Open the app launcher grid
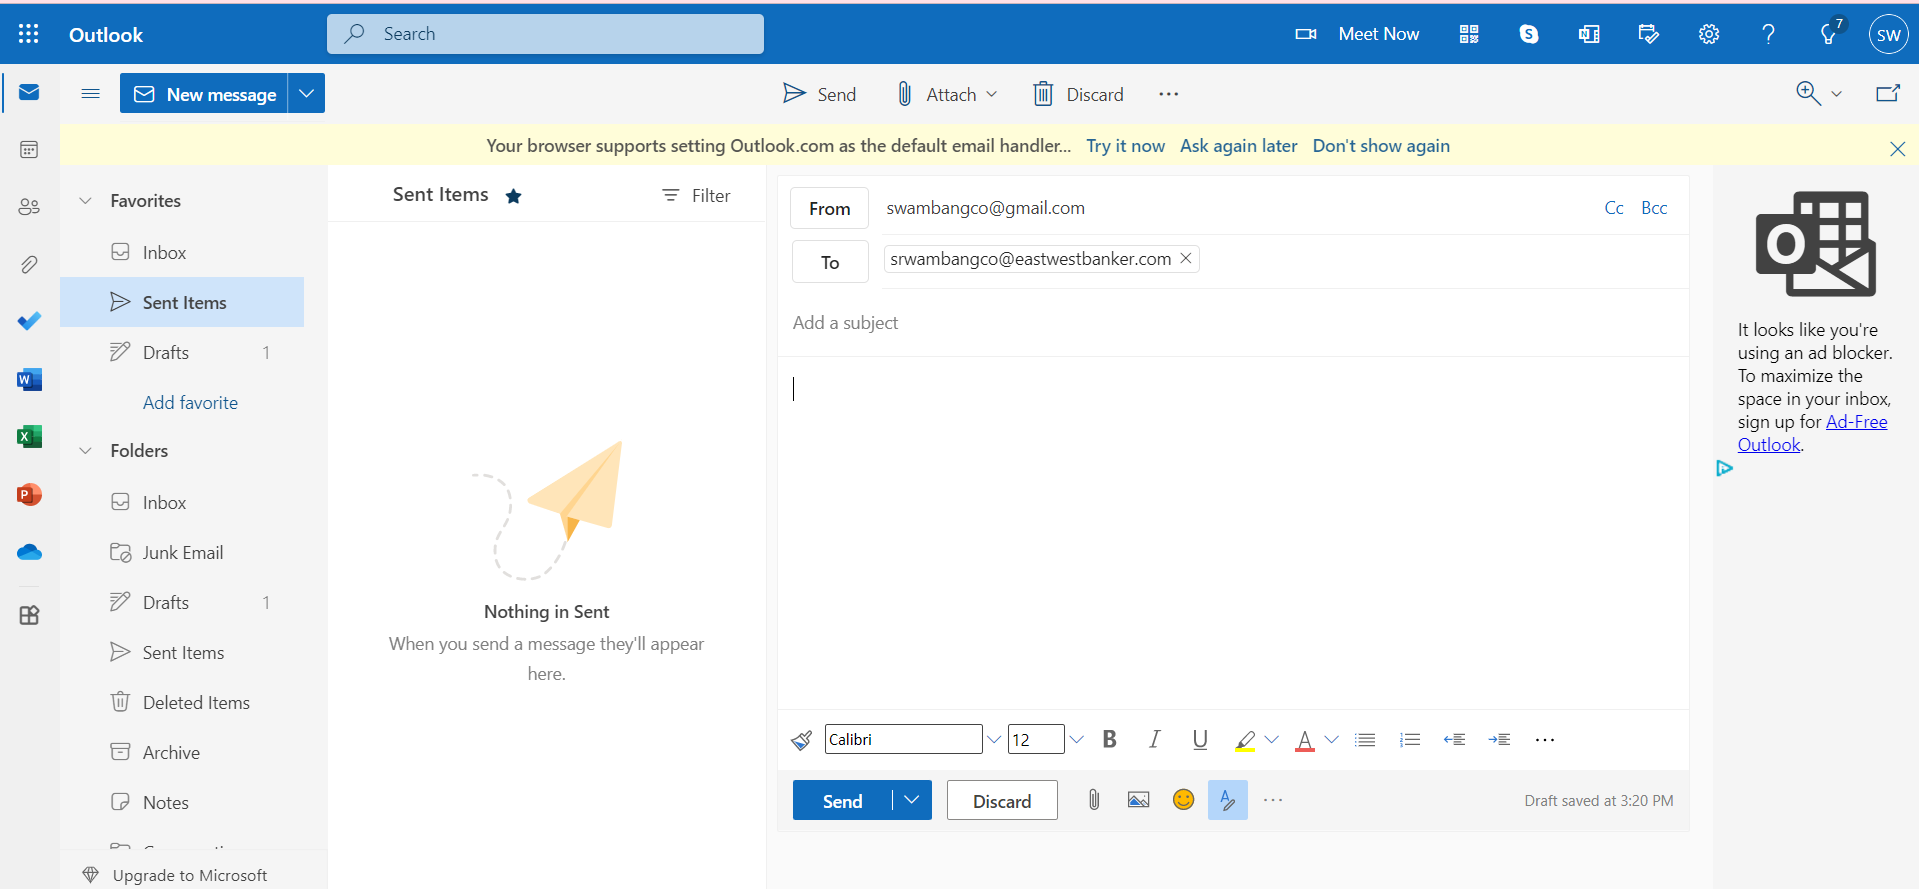This screenshot has height=889, width=1919. (x=29, y=34)
